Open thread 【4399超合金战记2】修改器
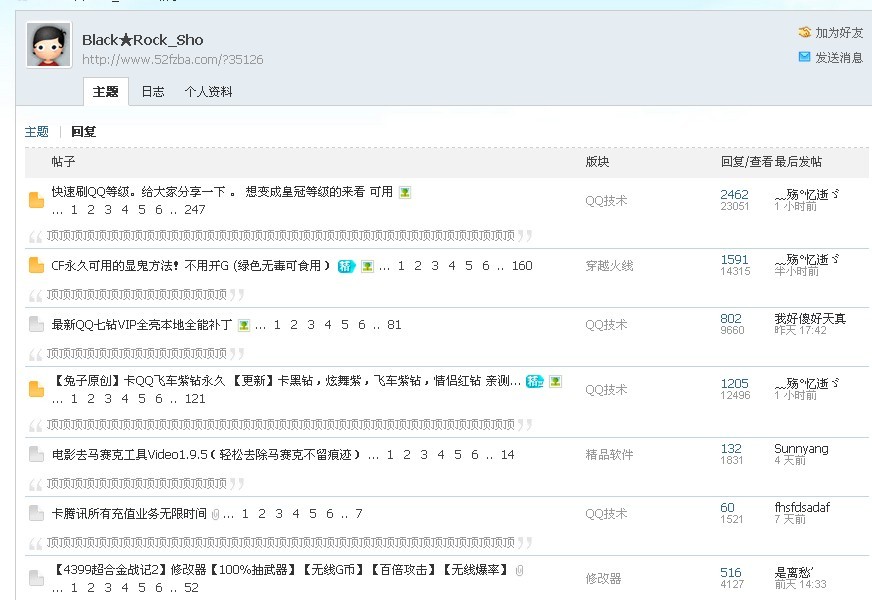 click(x=280, y=570)
